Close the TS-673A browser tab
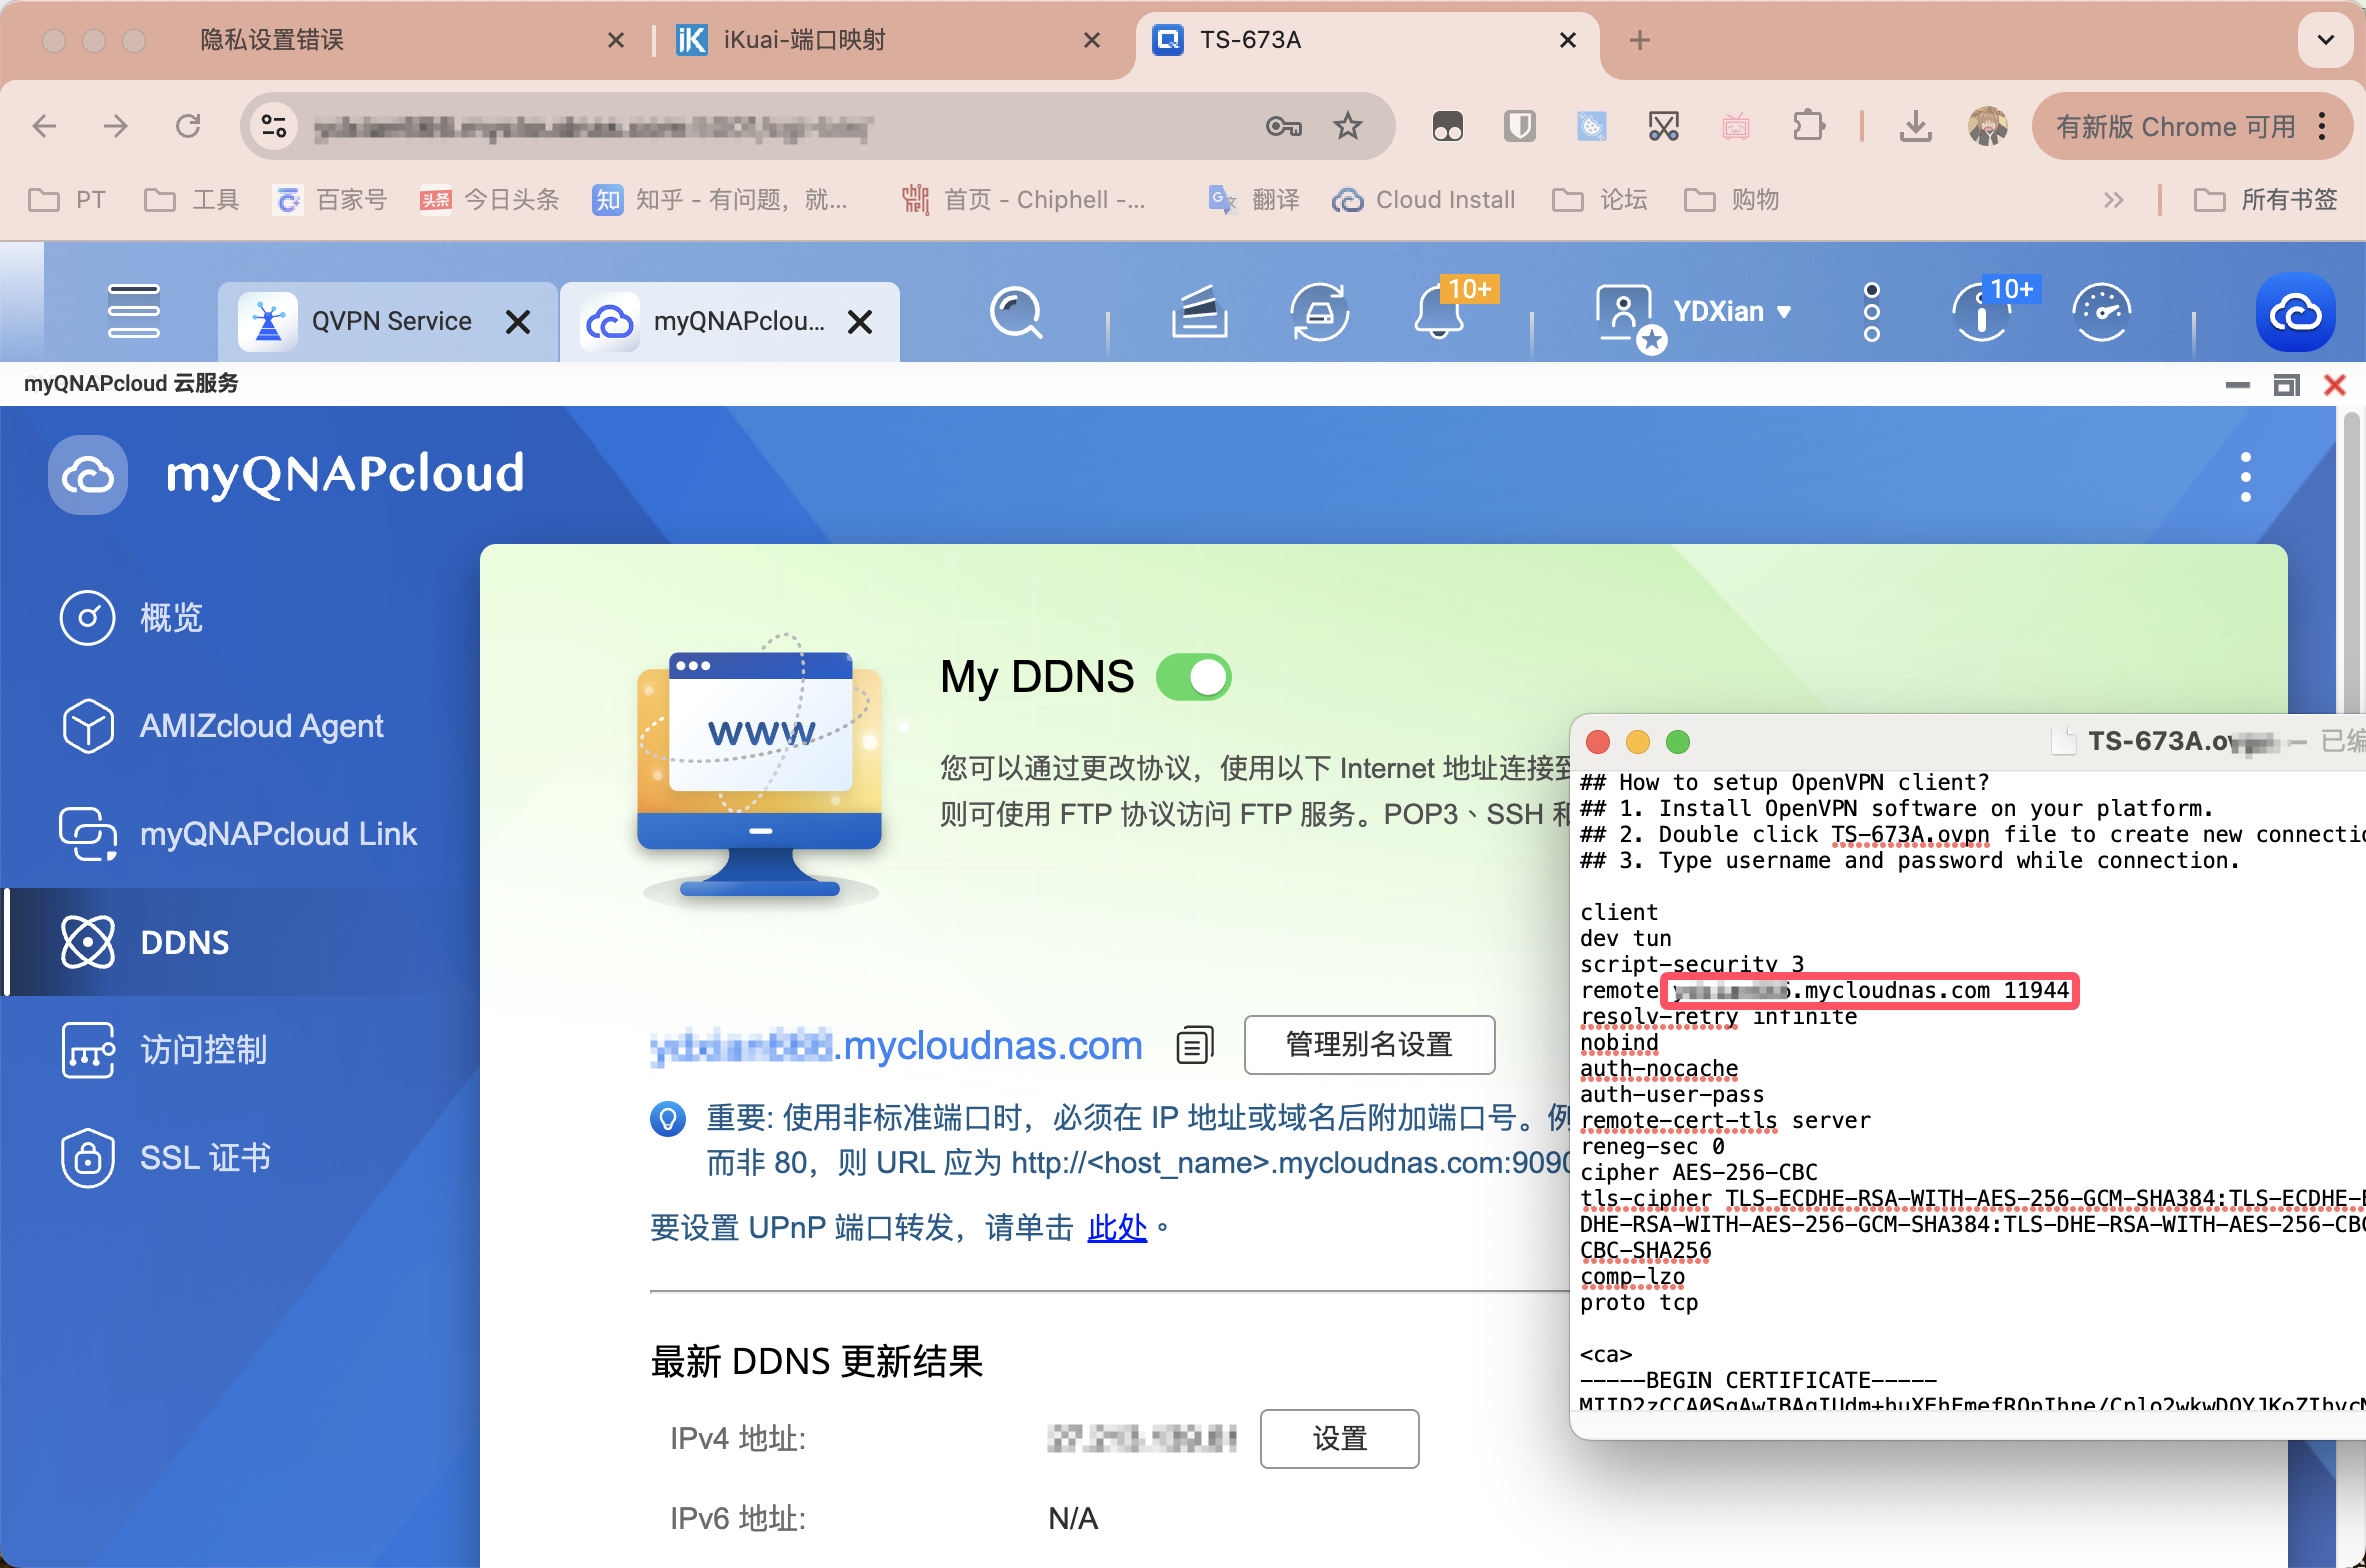 1568,40
